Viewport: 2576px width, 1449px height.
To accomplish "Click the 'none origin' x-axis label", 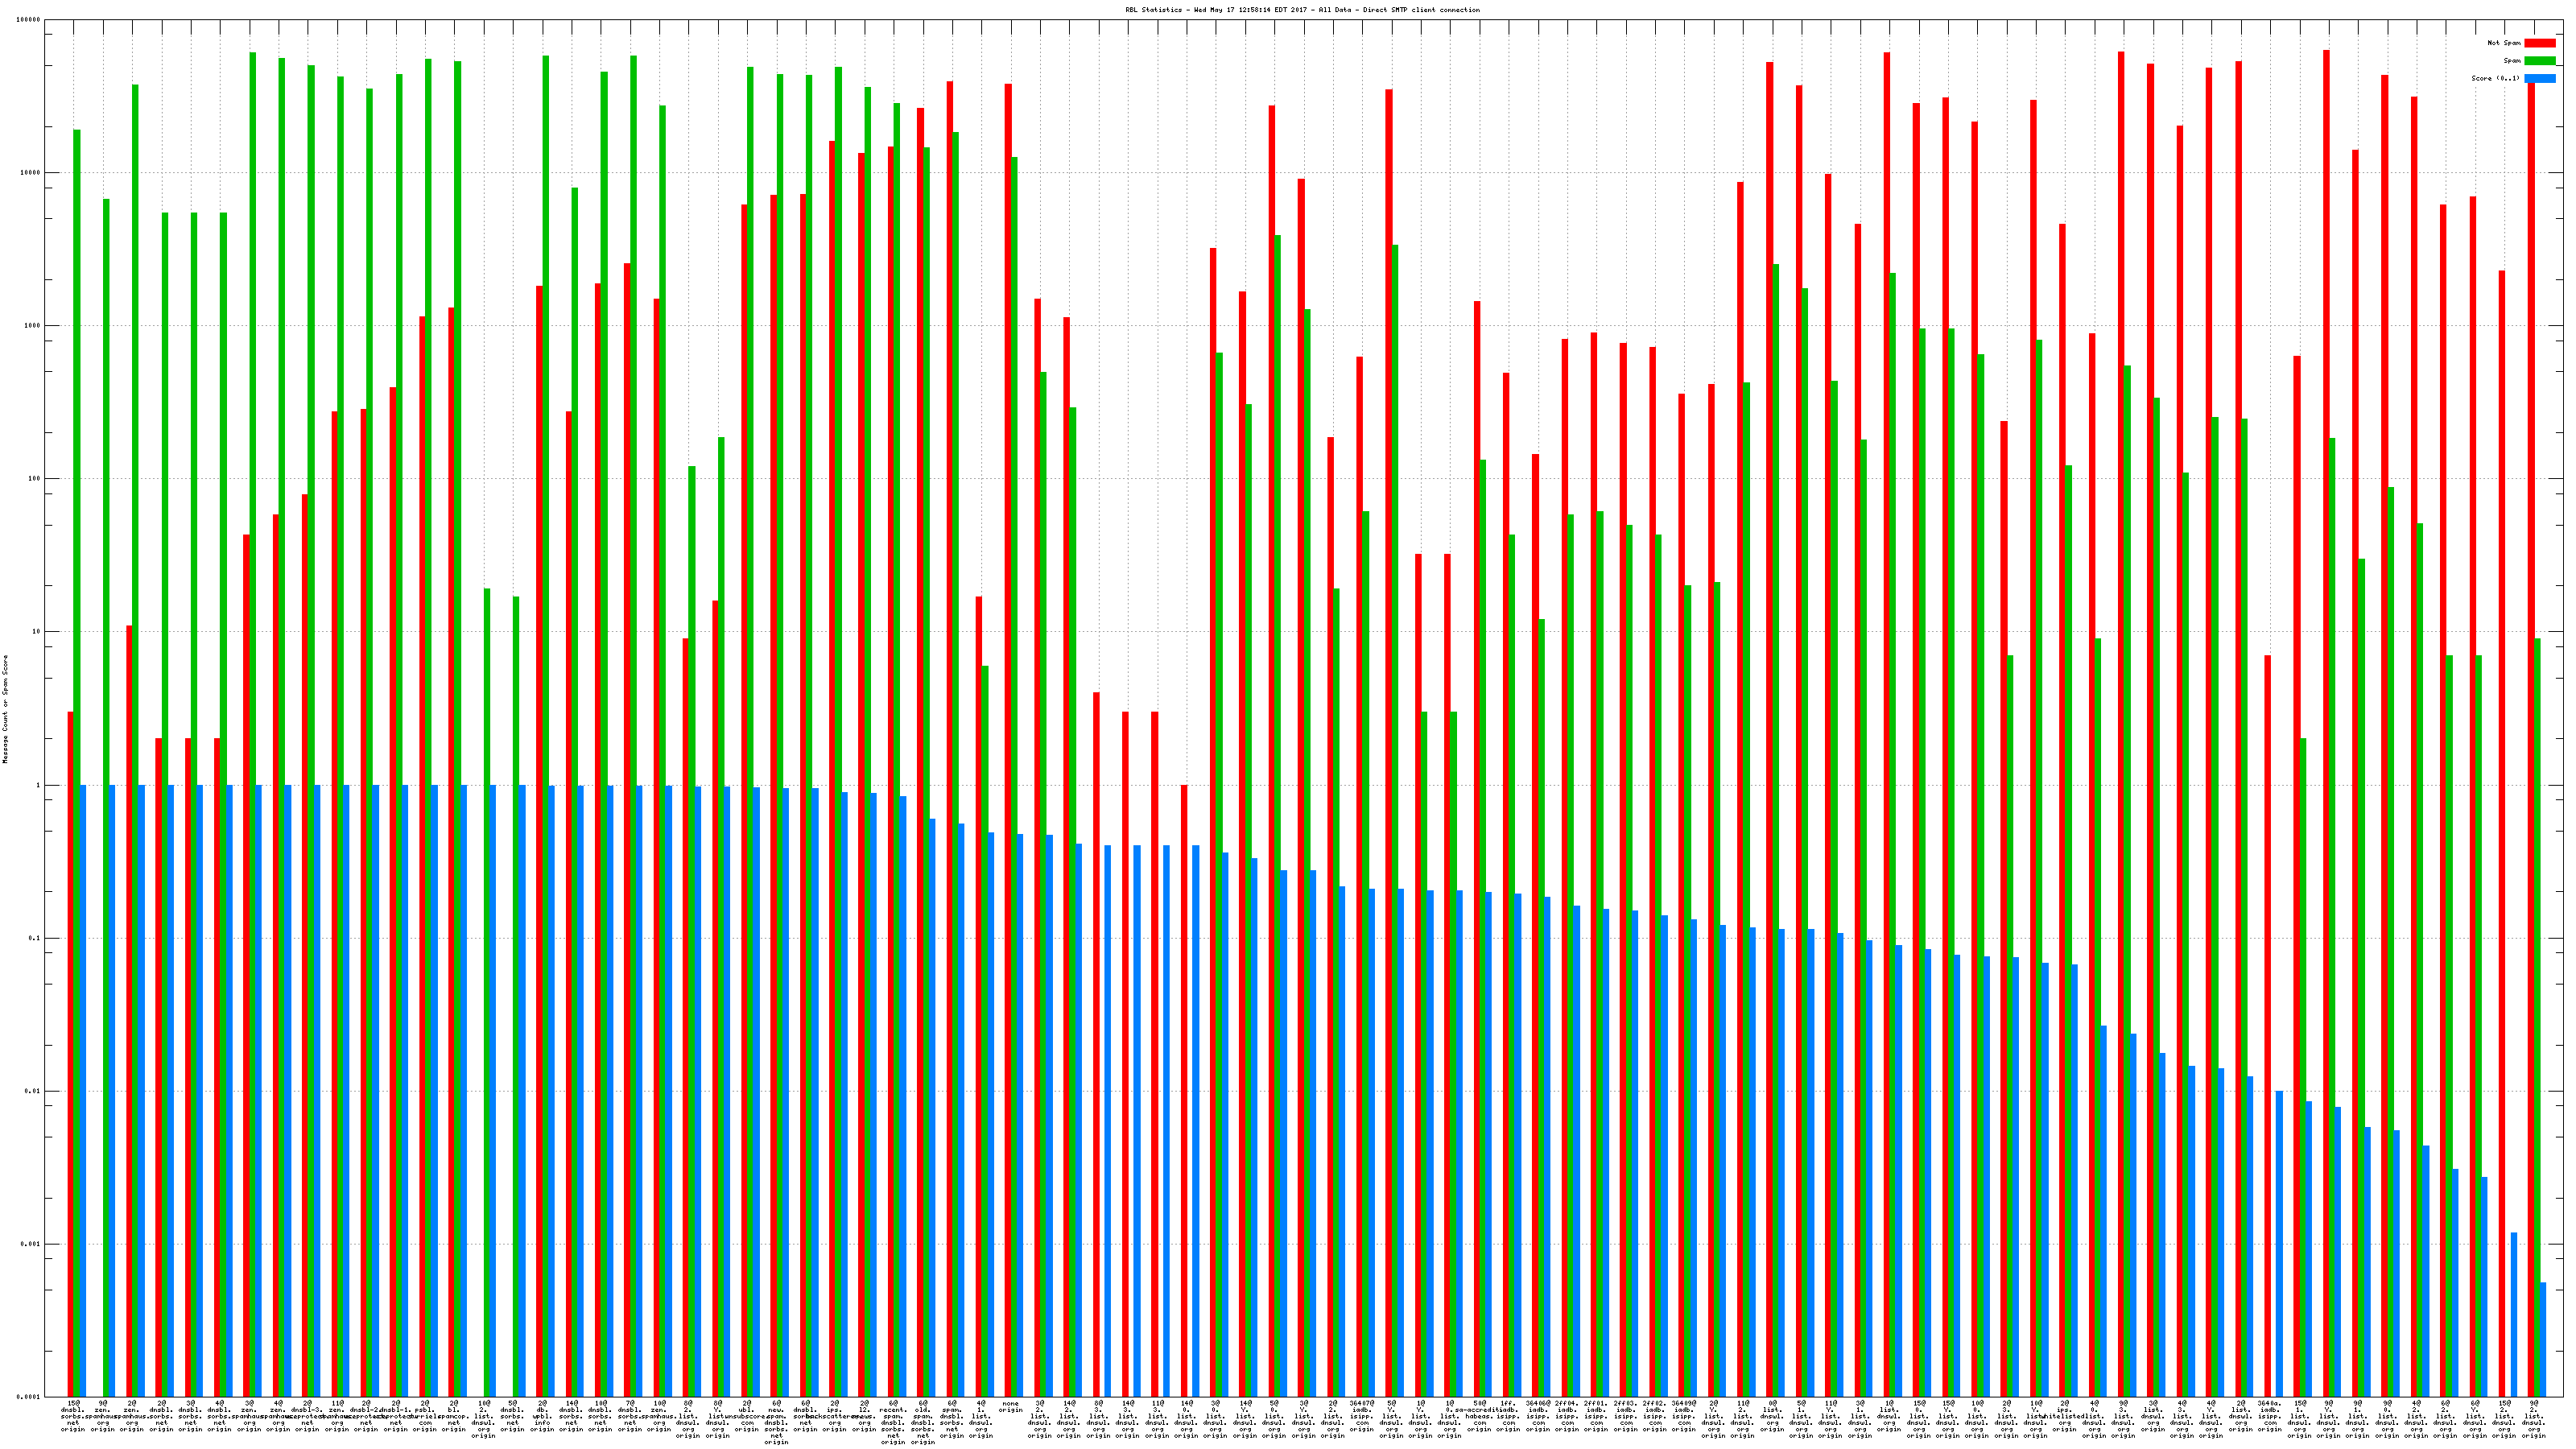I will (1011, 1407).
